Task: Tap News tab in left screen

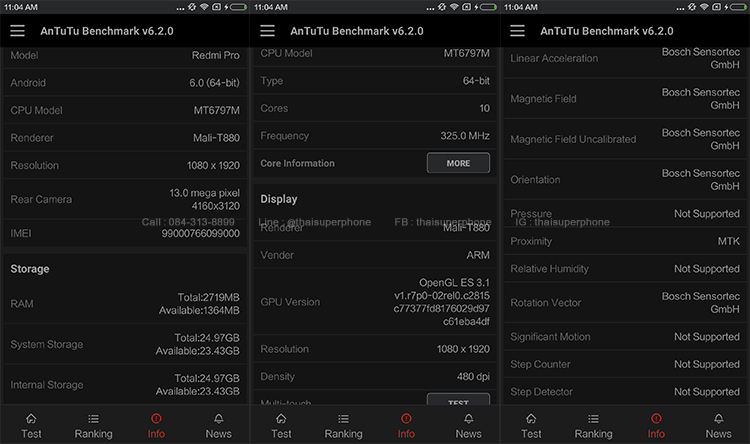Action: (219, 426)
